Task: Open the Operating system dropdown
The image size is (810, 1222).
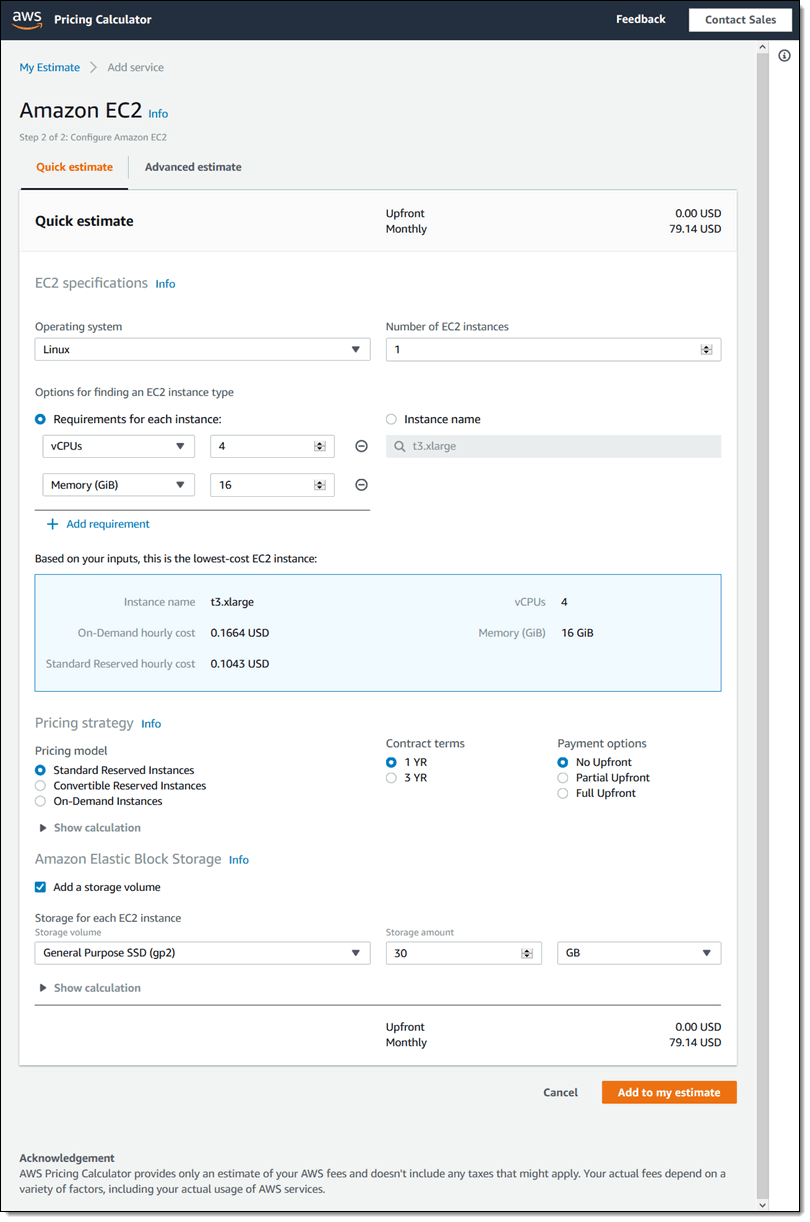Action: 355,349
